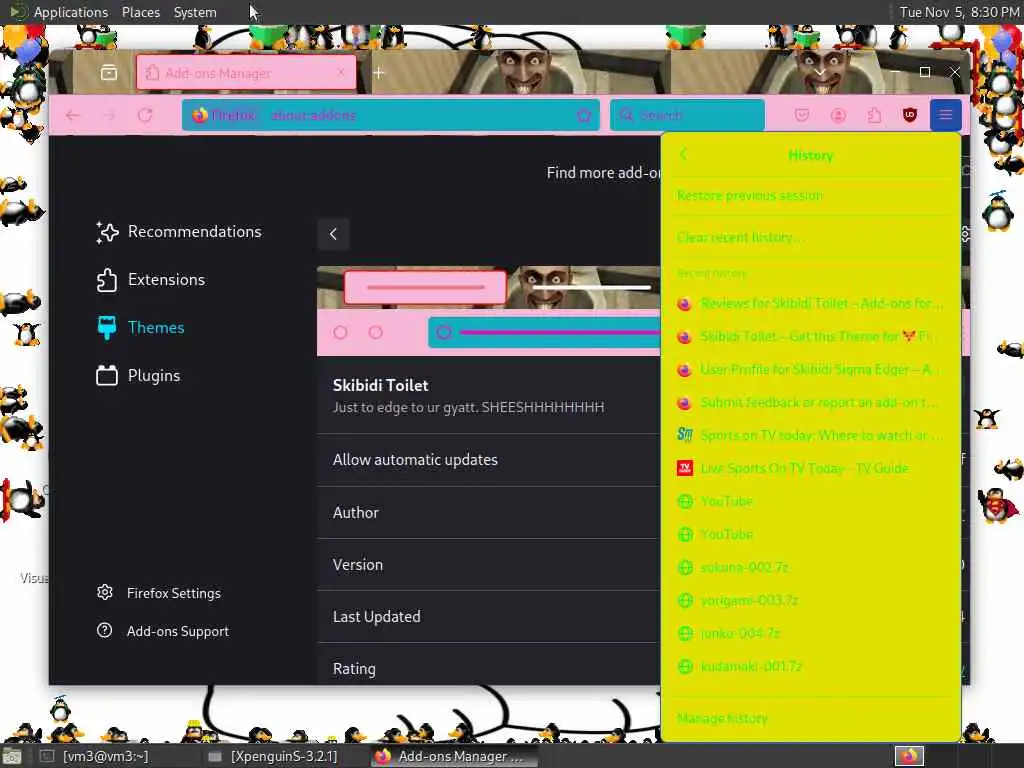Open Recommendations in add-ons sidebar

tap(179, 232)
